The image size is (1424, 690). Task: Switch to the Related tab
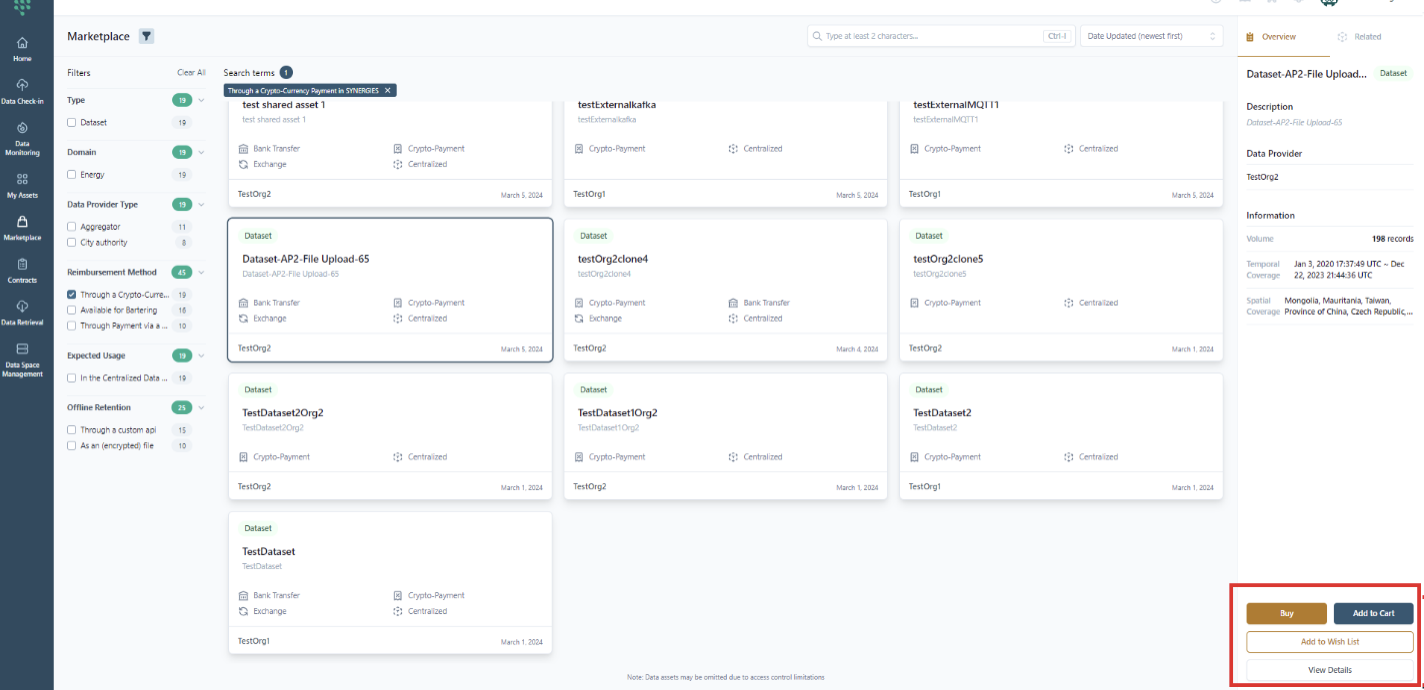point(1359,37)
